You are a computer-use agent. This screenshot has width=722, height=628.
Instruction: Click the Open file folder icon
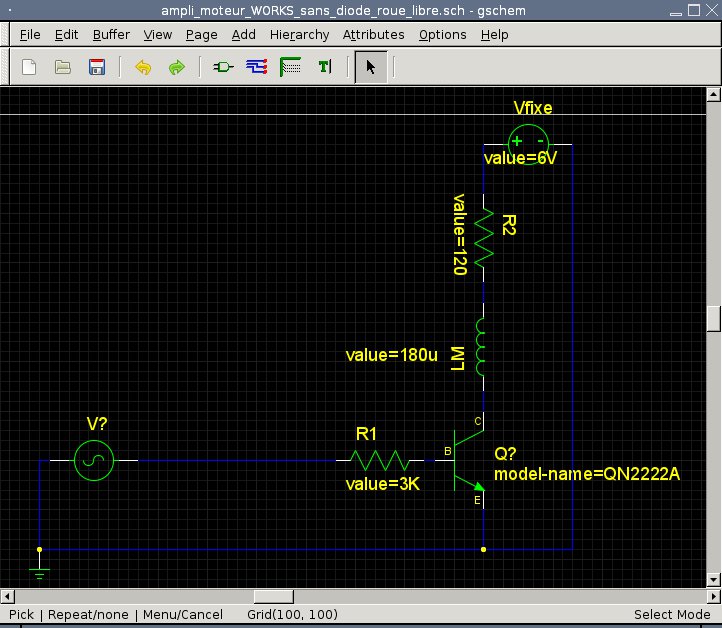63,67
